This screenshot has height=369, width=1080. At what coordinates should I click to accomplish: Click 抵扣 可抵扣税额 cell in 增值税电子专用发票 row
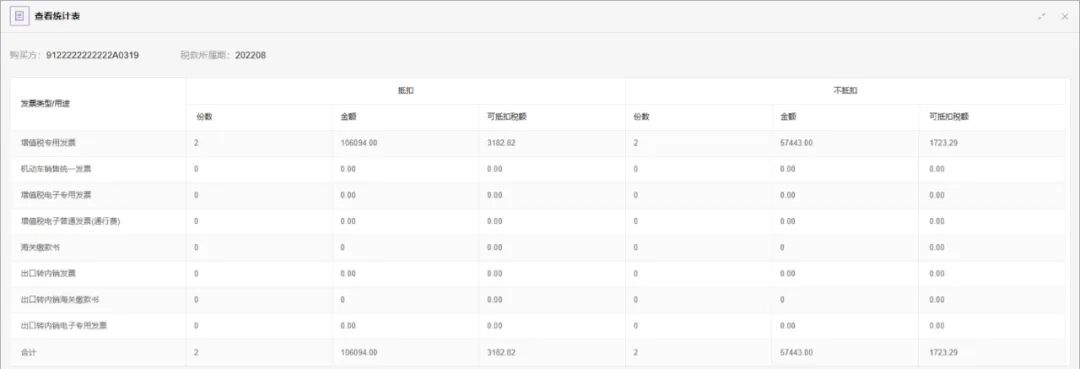click(x=495, y=195)
